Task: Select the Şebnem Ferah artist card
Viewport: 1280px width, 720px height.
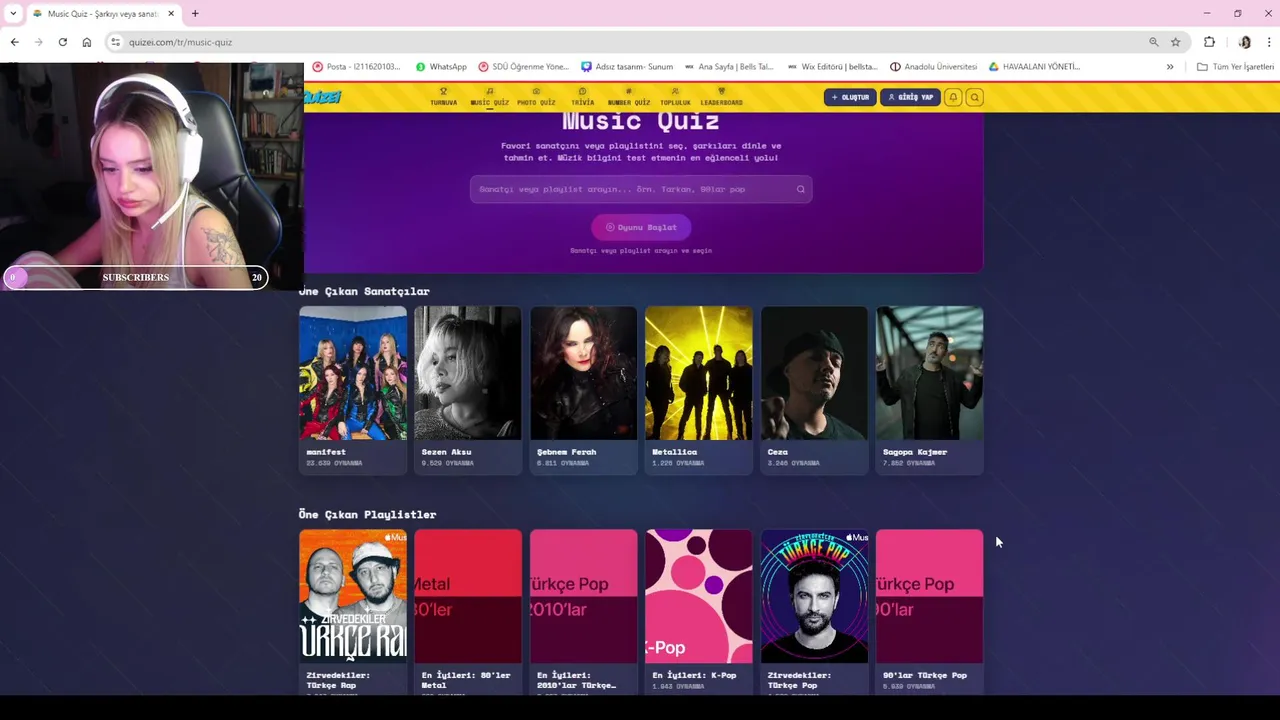Action: pyautogui.click(x=583, y=390)
